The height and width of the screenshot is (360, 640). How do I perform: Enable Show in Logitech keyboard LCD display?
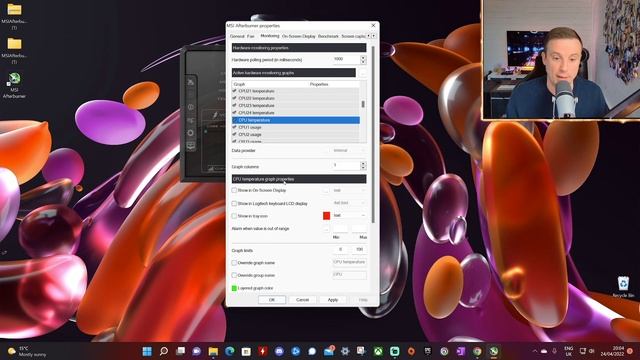click(234, 203)
